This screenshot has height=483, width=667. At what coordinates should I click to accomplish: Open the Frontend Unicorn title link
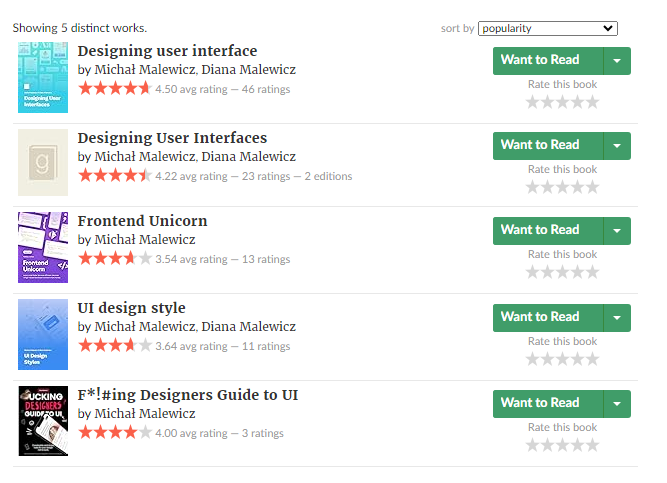coord(143,221)
